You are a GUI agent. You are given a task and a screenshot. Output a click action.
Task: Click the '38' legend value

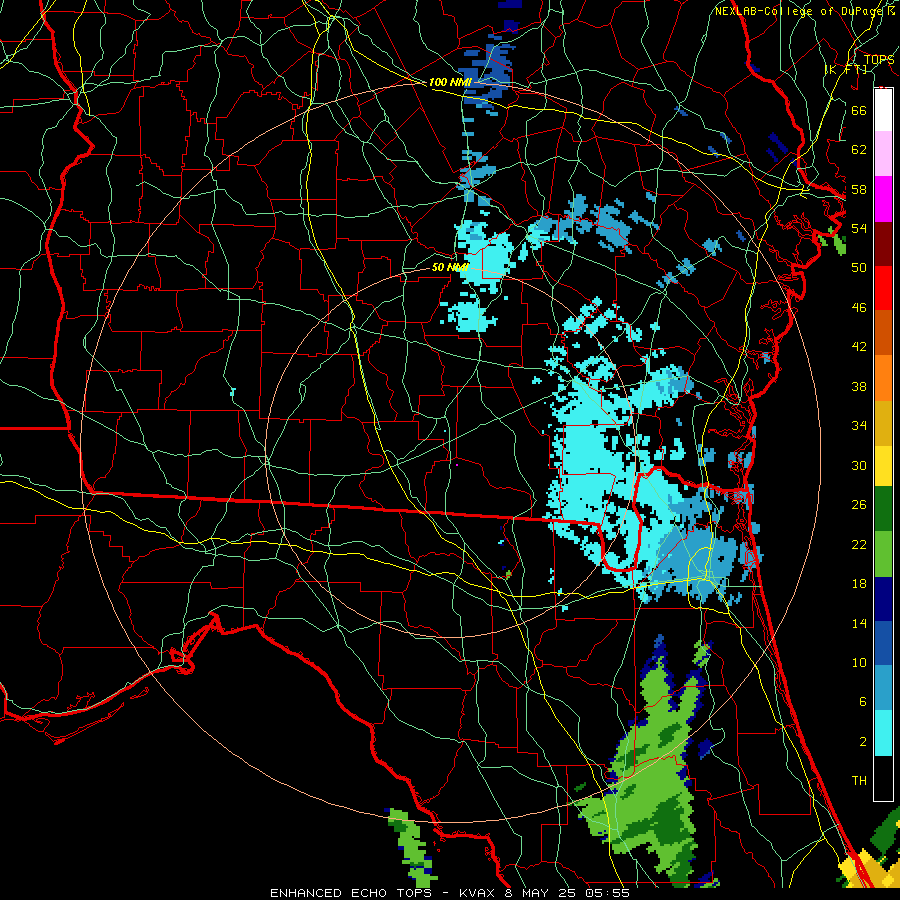859,386
